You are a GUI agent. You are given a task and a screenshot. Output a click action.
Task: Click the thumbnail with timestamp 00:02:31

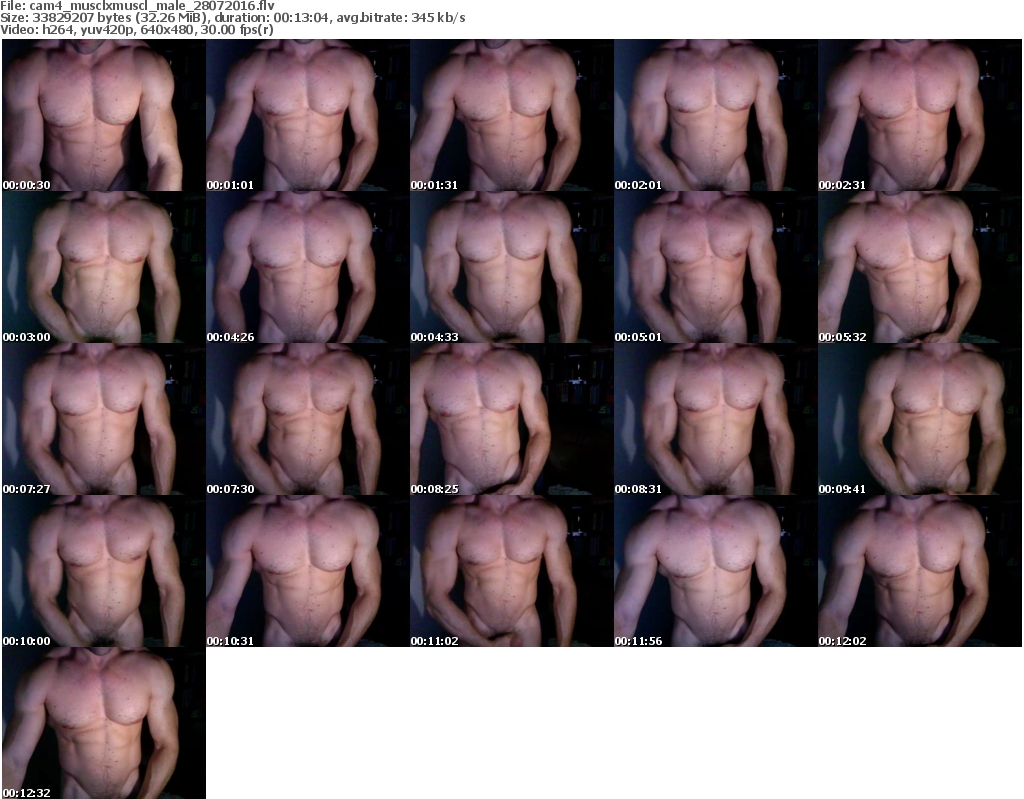pos(920,115)
